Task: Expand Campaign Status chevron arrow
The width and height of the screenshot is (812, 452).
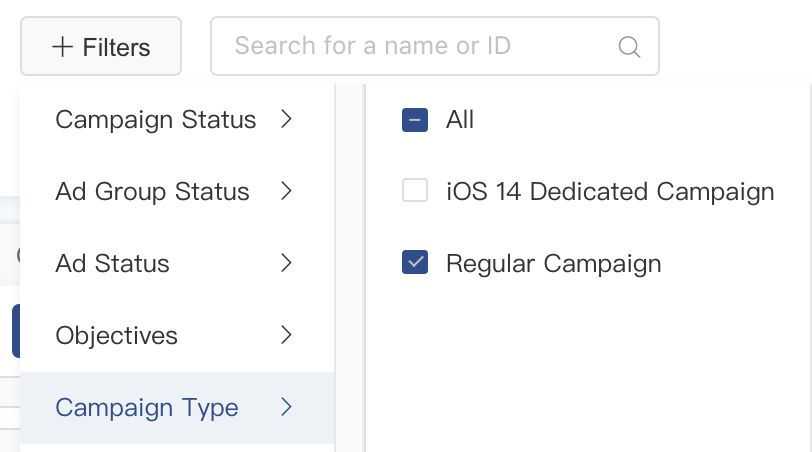Action: pyautogui.click(x=286, y=119)
